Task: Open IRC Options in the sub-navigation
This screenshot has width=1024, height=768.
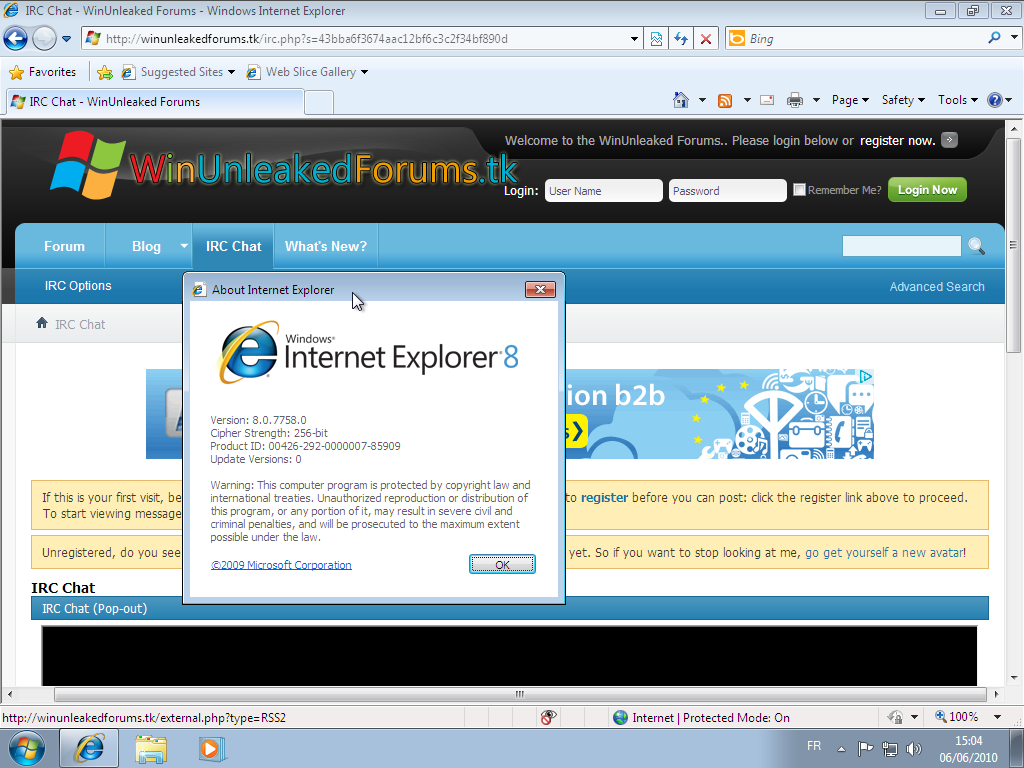Action: coord(78,285)
